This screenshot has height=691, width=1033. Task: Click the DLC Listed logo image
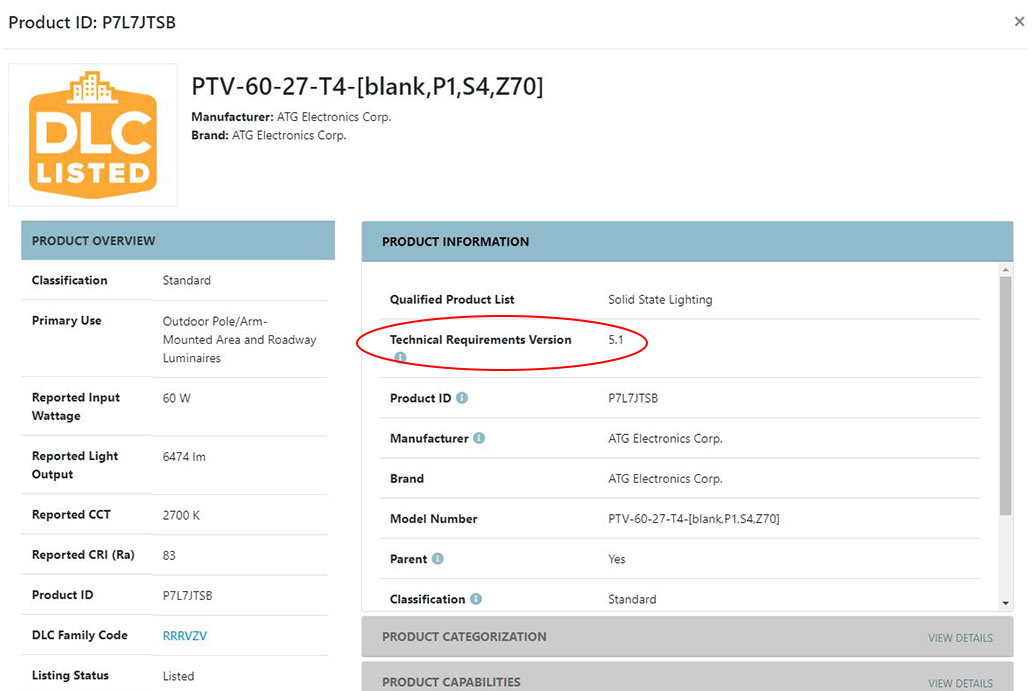(x=93, y=135)
